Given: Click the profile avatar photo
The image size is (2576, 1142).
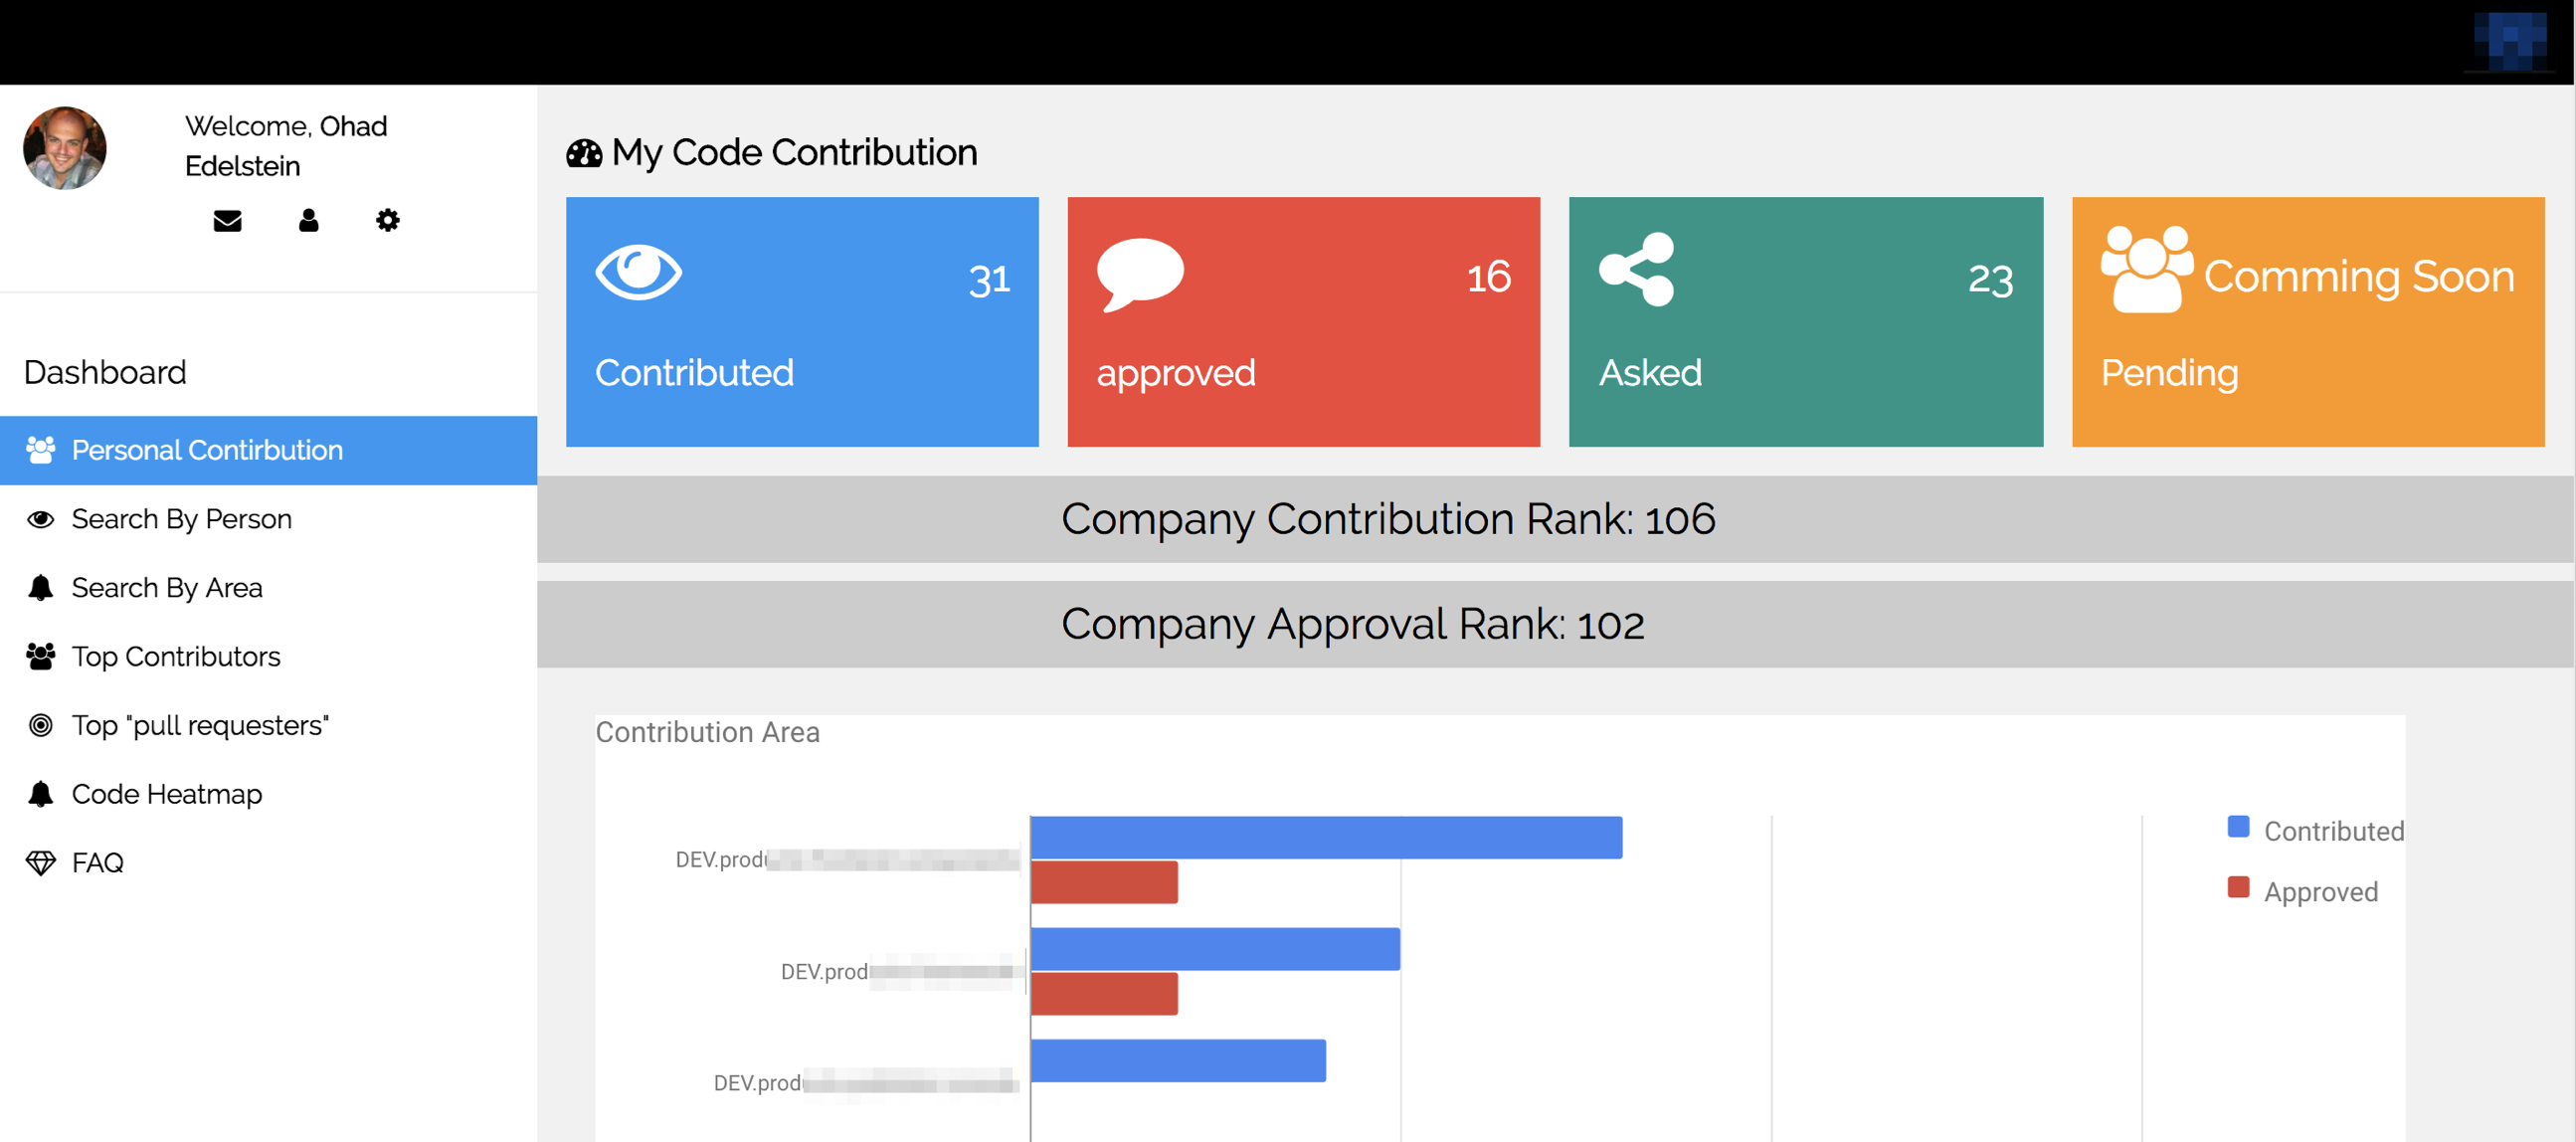Looking at the screenshot, I should tap(65, 148).
